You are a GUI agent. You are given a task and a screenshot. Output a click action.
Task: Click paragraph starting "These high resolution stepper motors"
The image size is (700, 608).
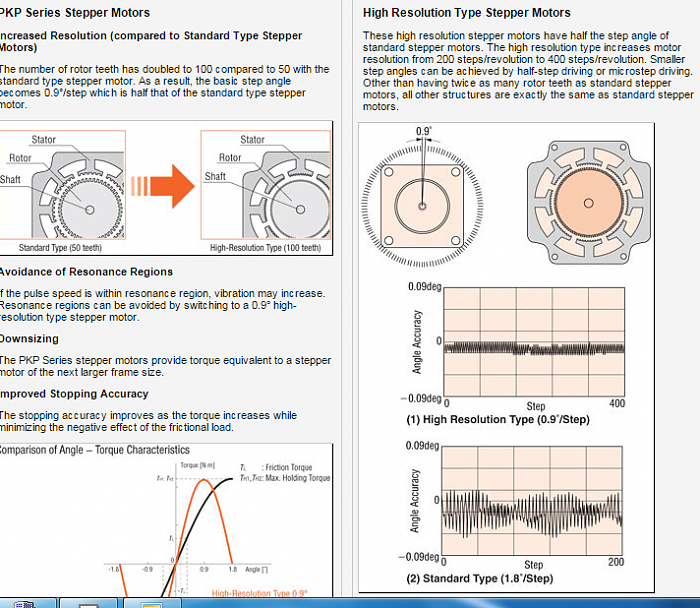coord(528,71)
